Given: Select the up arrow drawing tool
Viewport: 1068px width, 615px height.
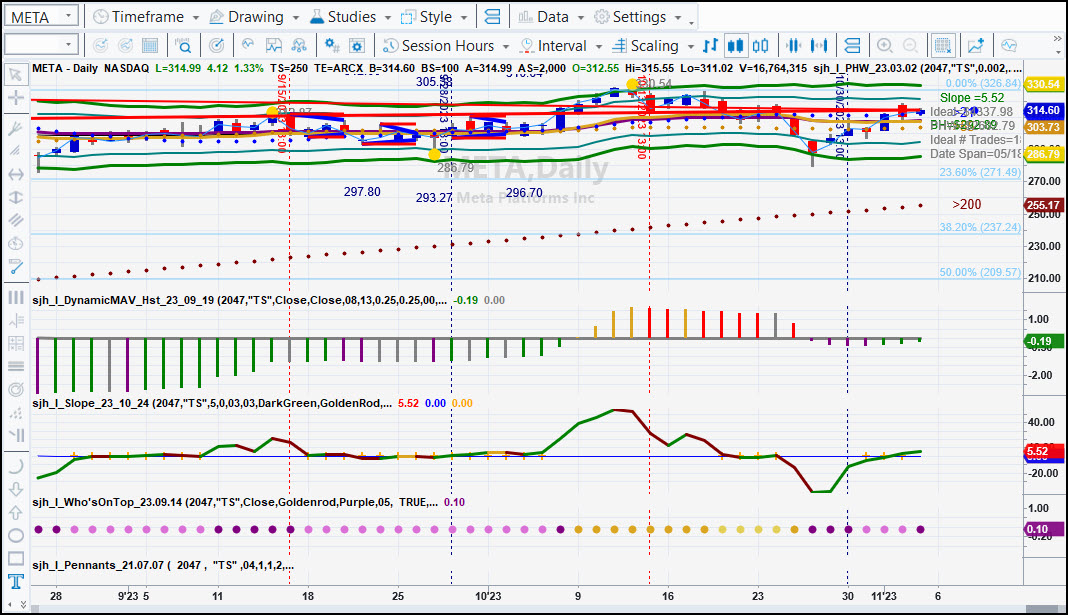Looking at the screenshot, I should click(x=16, y=512).
